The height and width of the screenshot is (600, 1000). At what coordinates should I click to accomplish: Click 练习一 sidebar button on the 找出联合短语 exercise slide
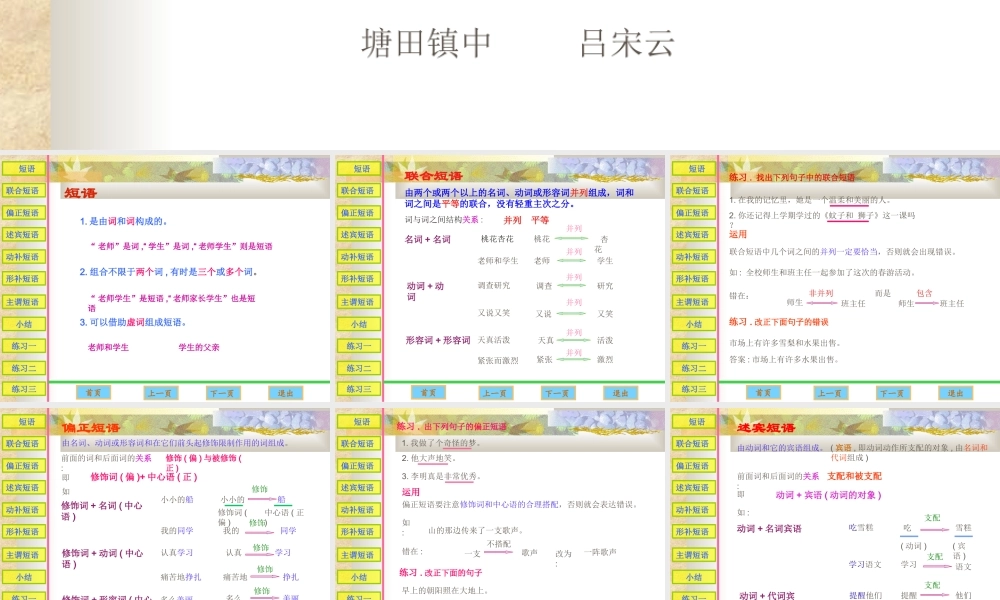[694, 346]
